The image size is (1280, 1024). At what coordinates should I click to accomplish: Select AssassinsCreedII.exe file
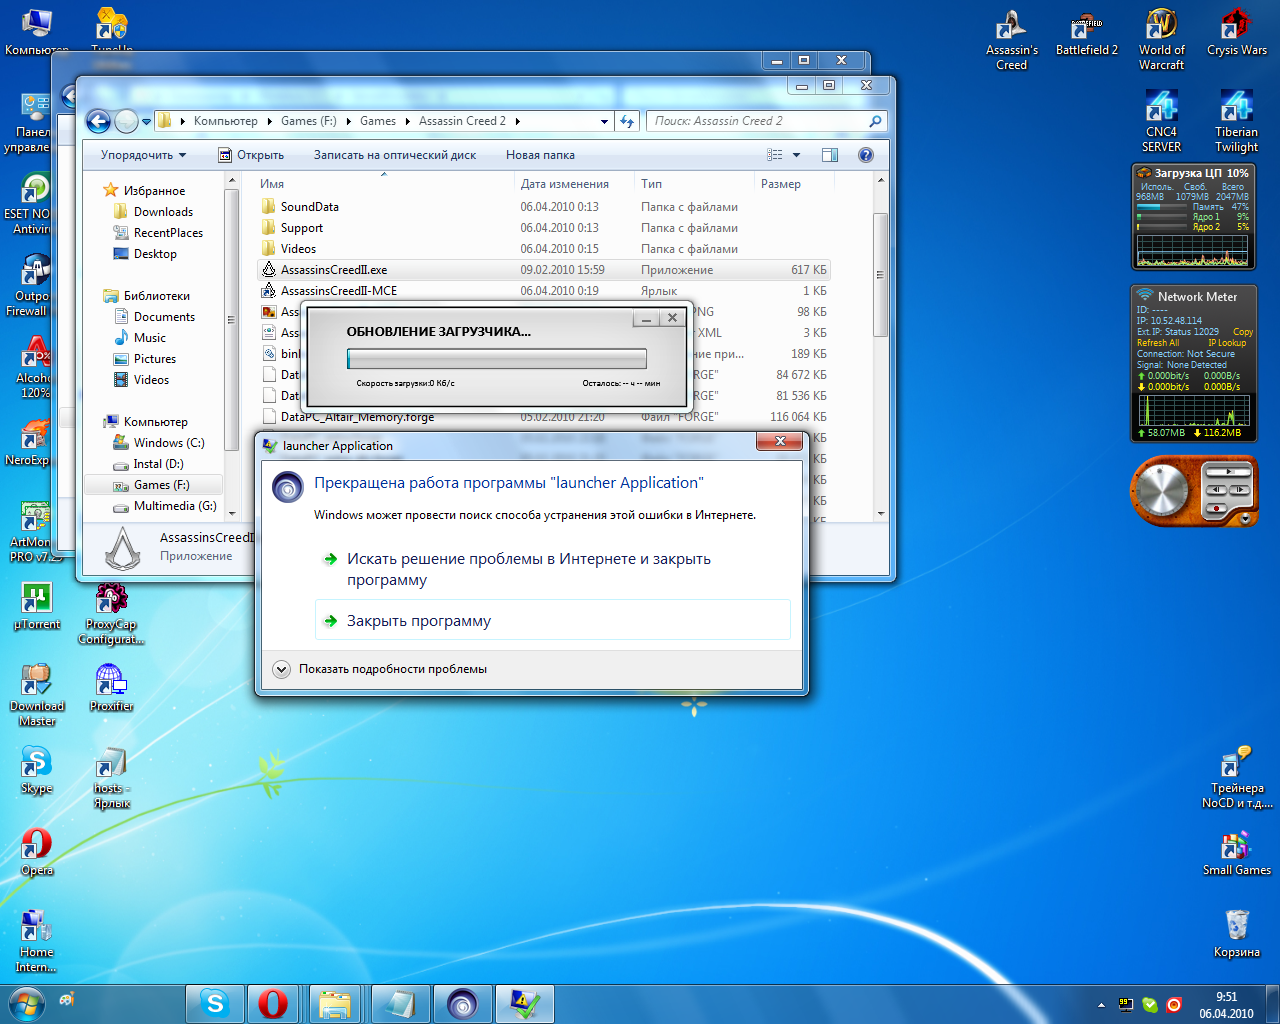tap(543, 270)
